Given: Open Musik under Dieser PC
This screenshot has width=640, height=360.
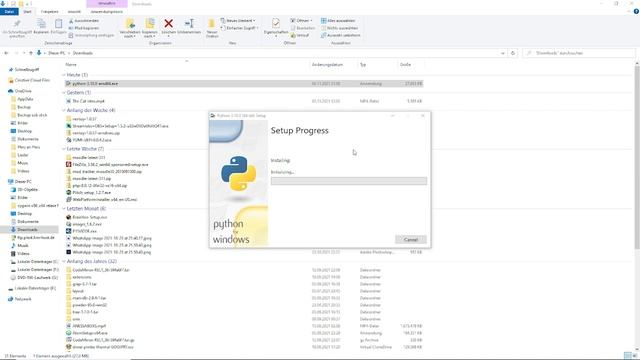Looking at the screenshot, I should point(22,245).
